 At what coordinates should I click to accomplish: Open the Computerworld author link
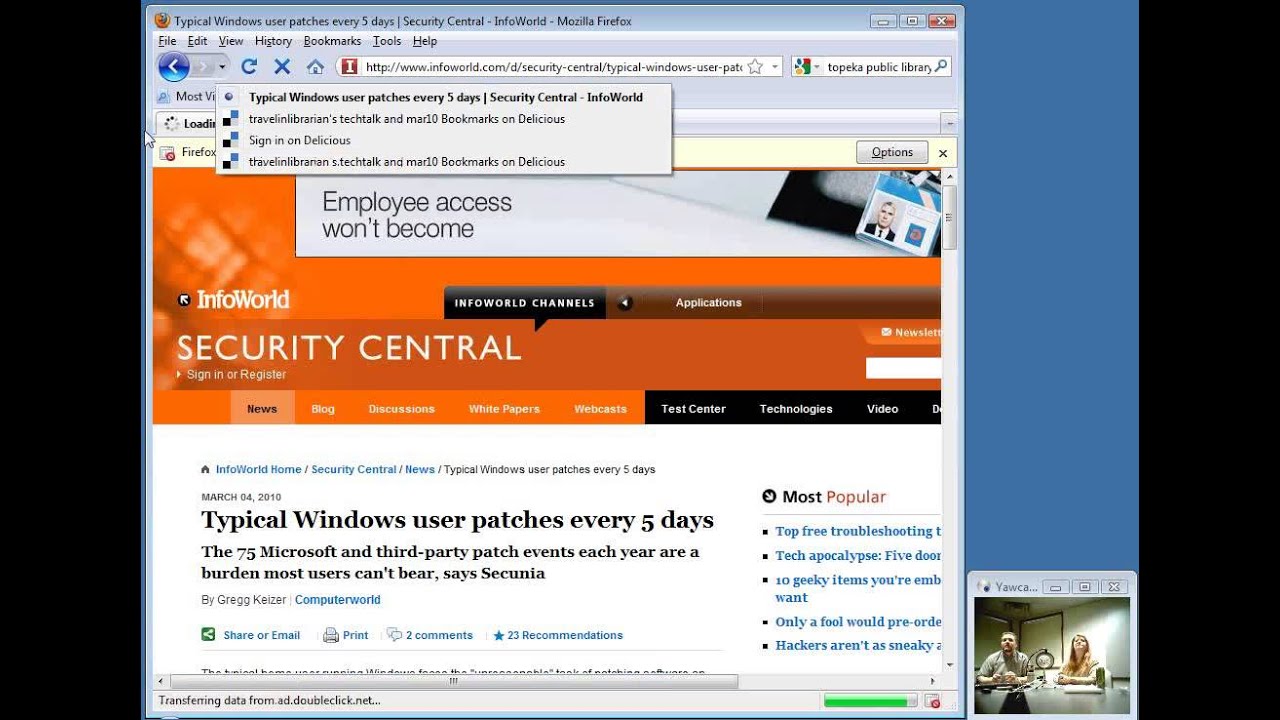click(x=338, y=600)
